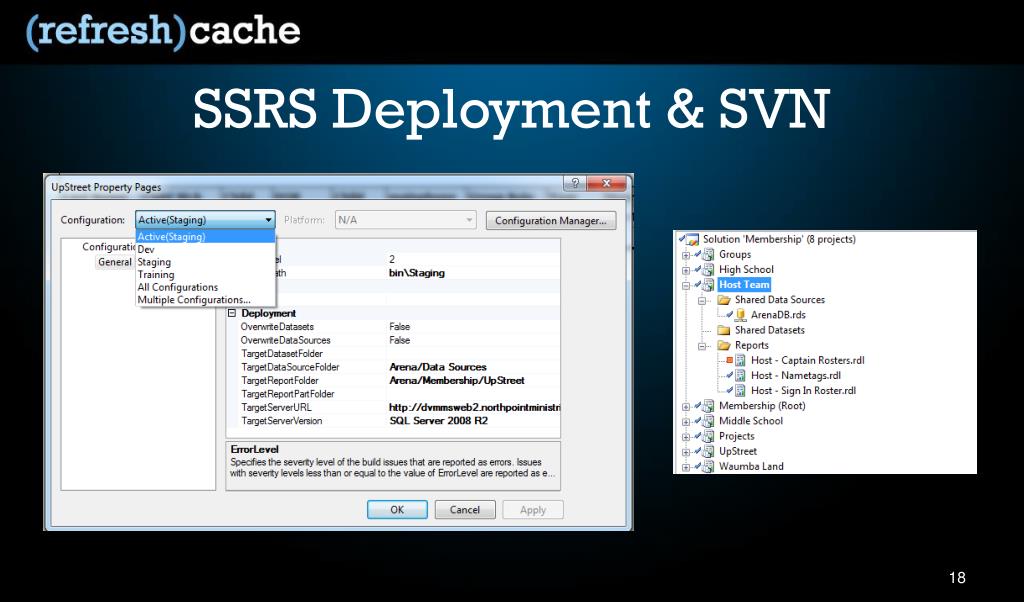Viewport: 1024px width, 602px height.
Task: Close the Configuration dropdown via its arrow
Action: tap(268, 220)
